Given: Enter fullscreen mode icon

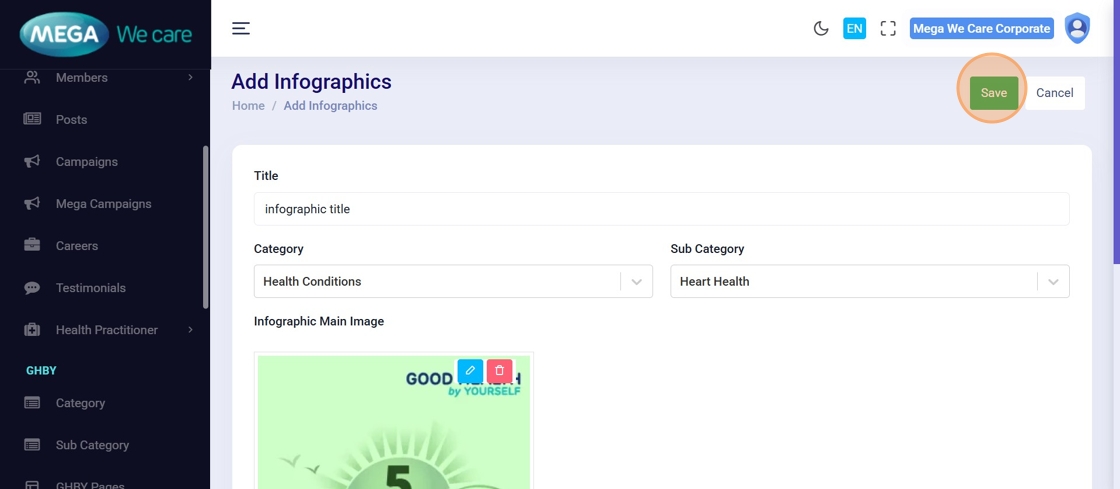Looking at the screenshot, I should tap(888, 29).
